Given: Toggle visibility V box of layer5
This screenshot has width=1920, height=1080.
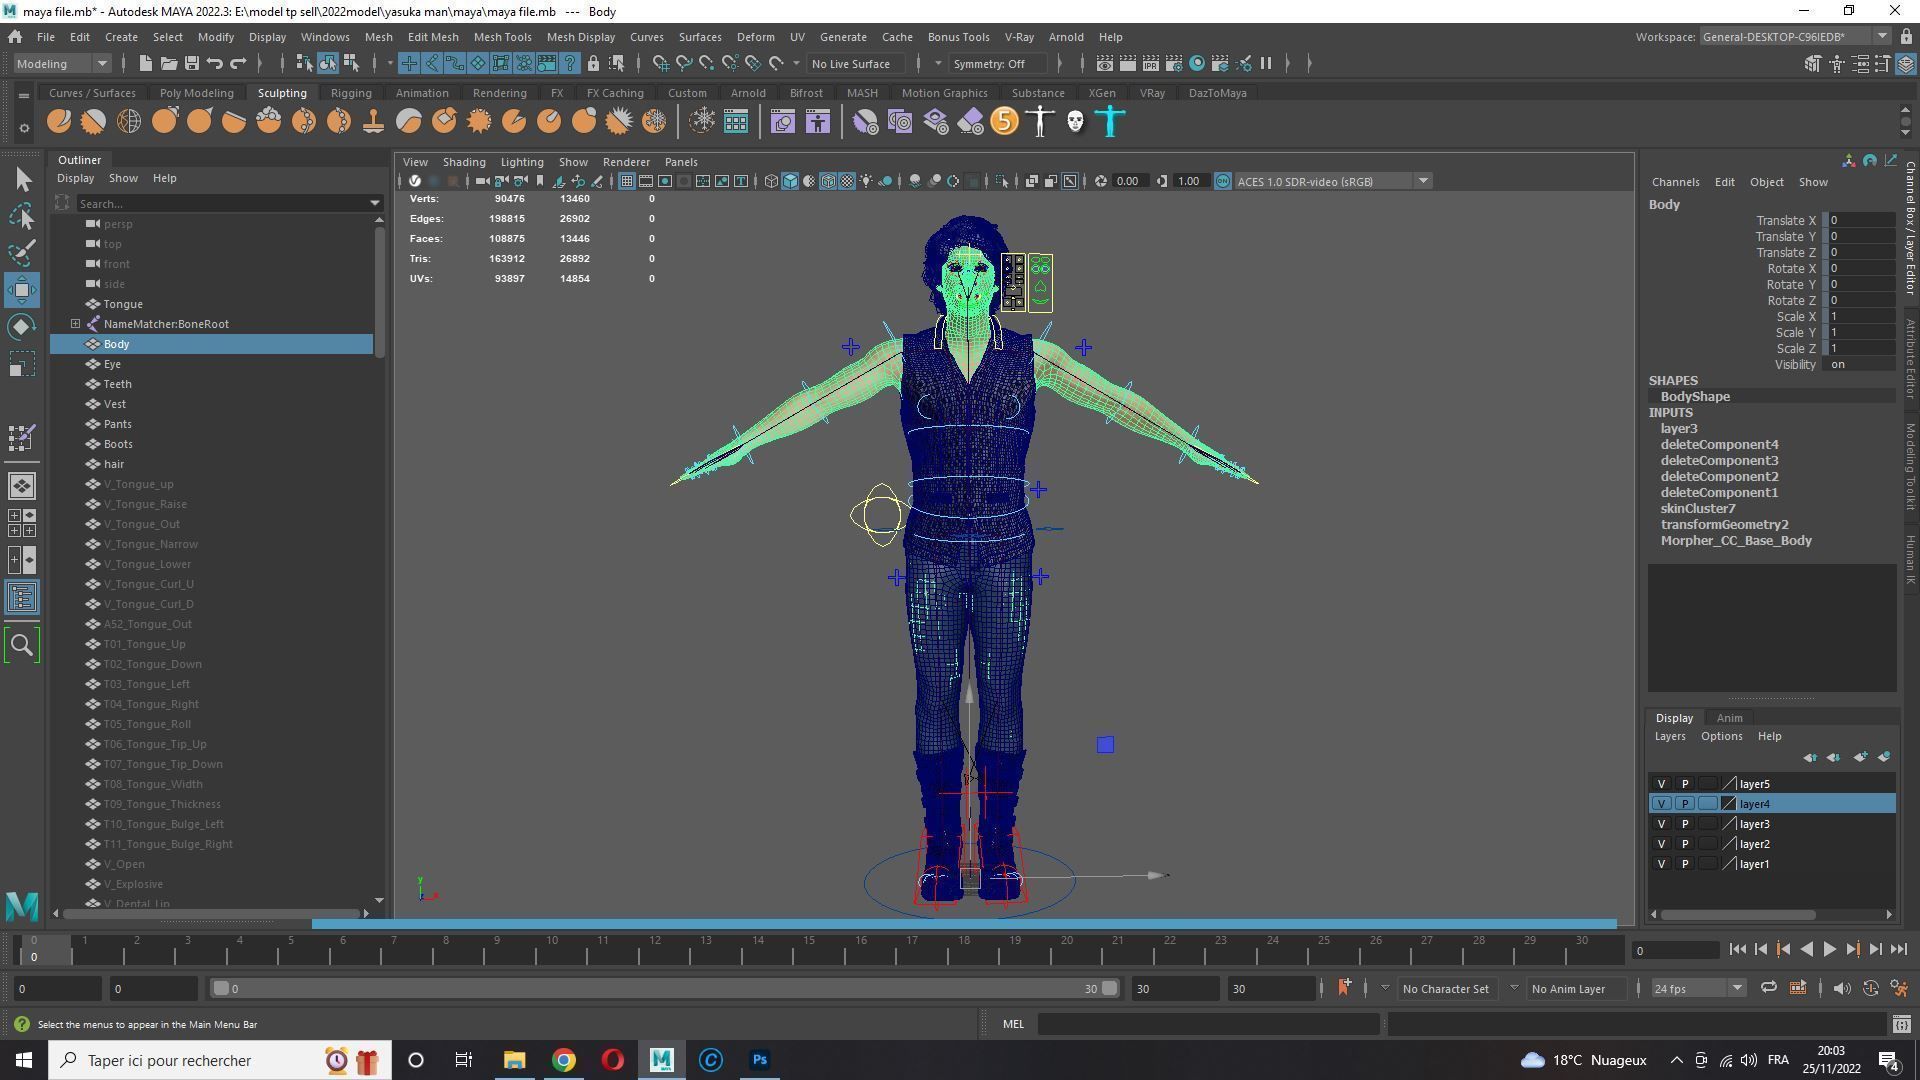Looking at the screenshot, I should (1661, 784).
